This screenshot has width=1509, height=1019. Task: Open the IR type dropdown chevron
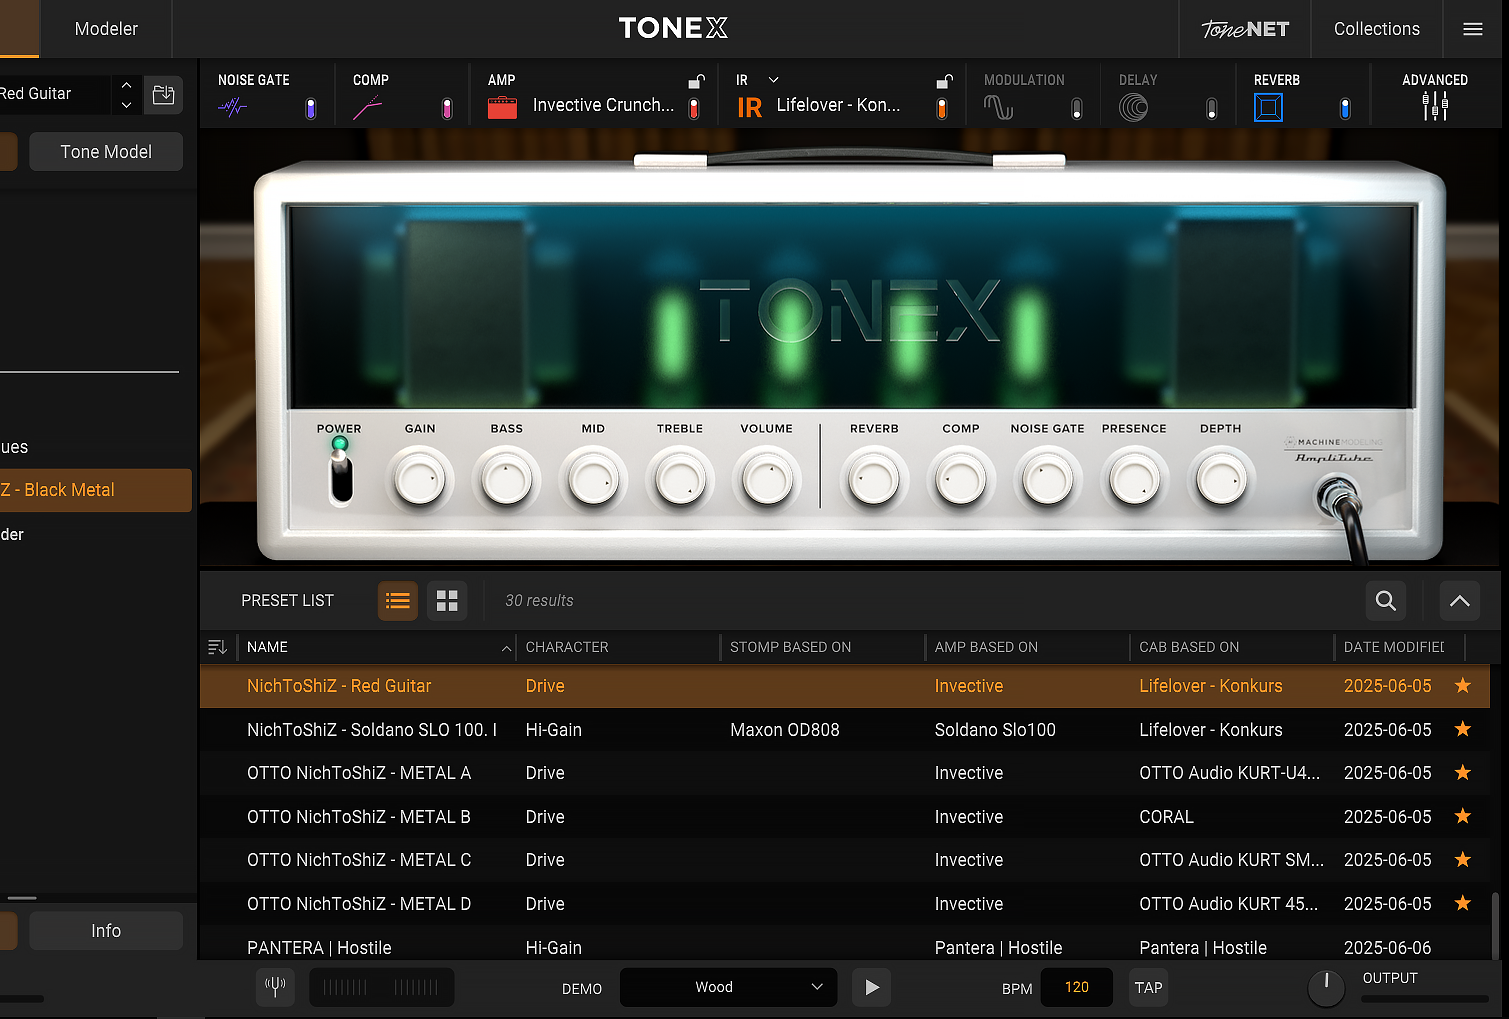pyautogui.click(x=773, y=80)
